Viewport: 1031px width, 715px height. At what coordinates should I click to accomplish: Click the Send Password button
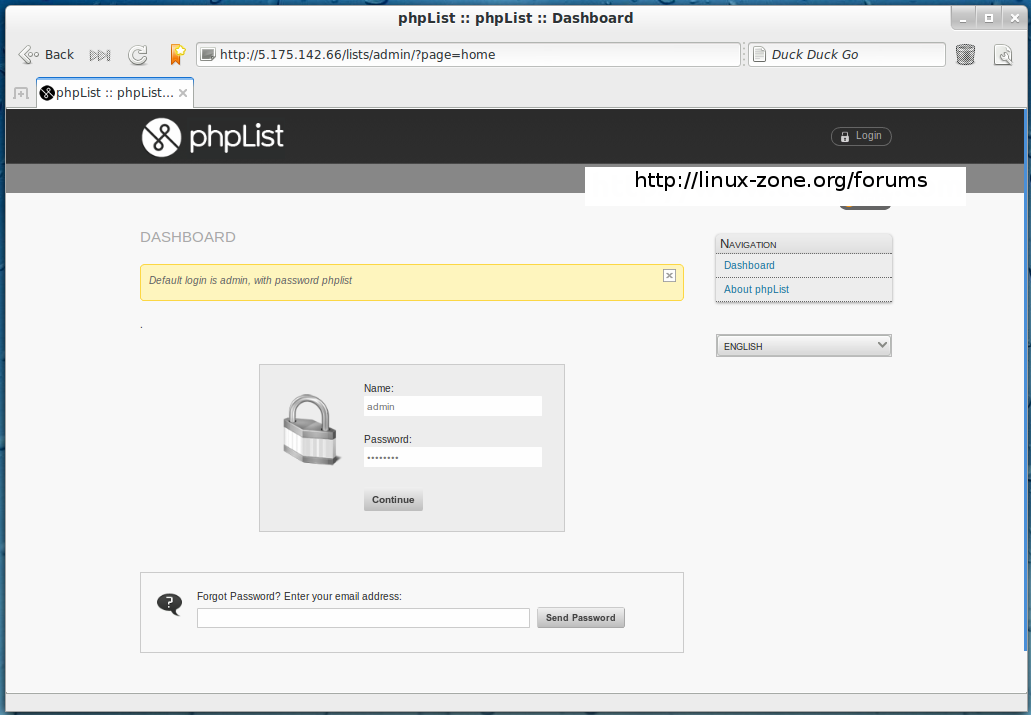[580, 618]
